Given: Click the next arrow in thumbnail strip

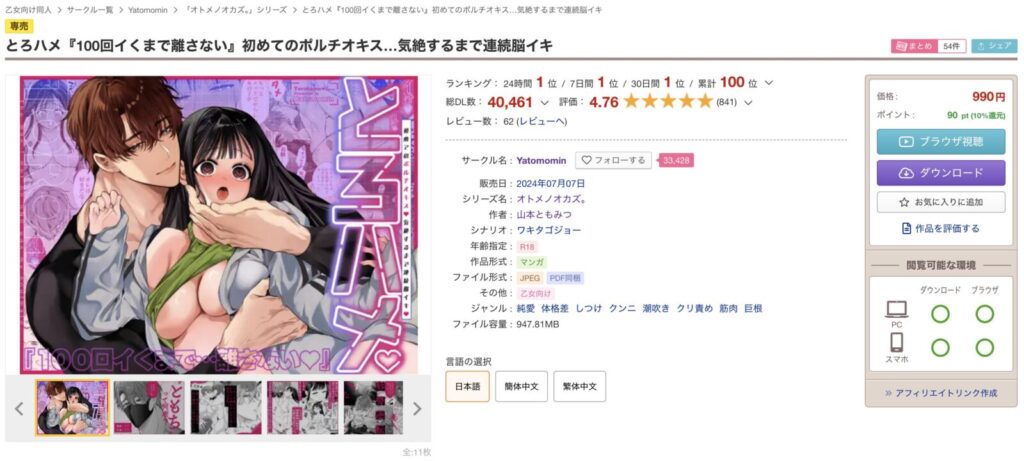Looking at the screenshot, I should [417, 409].
